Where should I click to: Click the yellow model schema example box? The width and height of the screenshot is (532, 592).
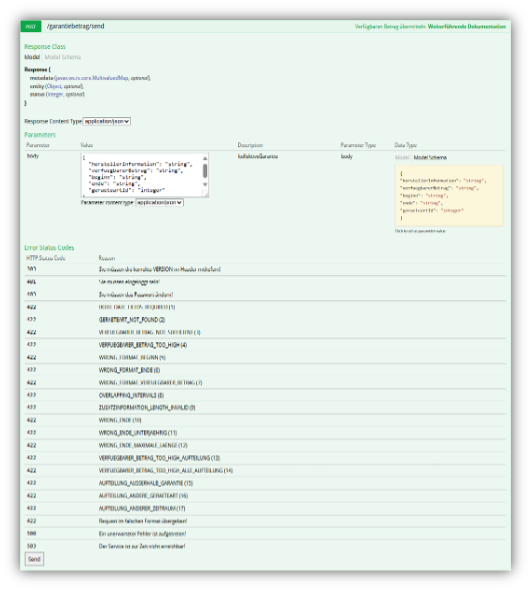[449, 196]
